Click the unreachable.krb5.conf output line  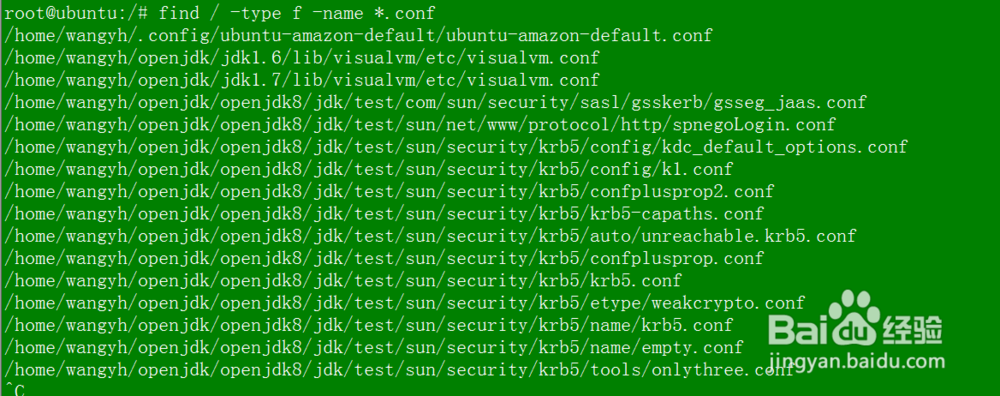(x=430, y=236)
